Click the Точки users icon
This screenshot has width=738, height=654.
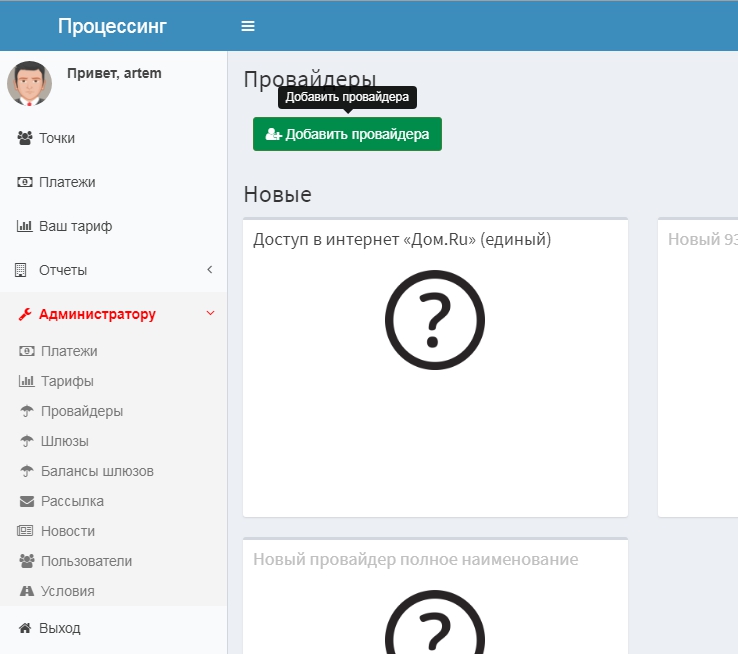coord(25,138)
